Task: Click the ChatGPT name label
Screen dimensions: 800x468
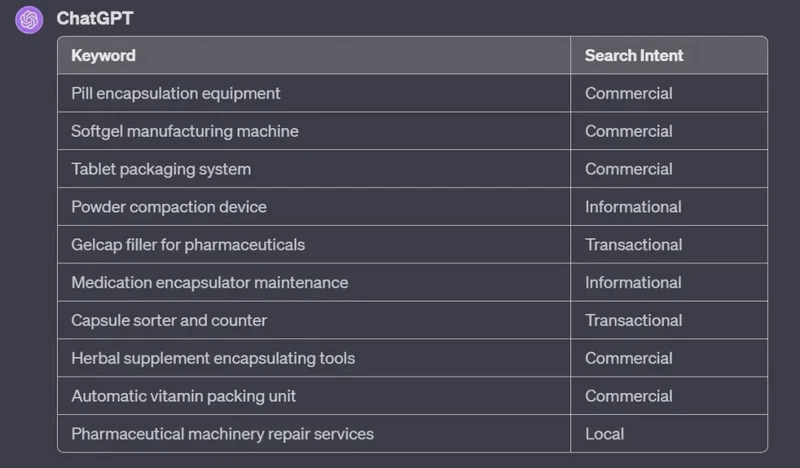Action: pos(95,19)
